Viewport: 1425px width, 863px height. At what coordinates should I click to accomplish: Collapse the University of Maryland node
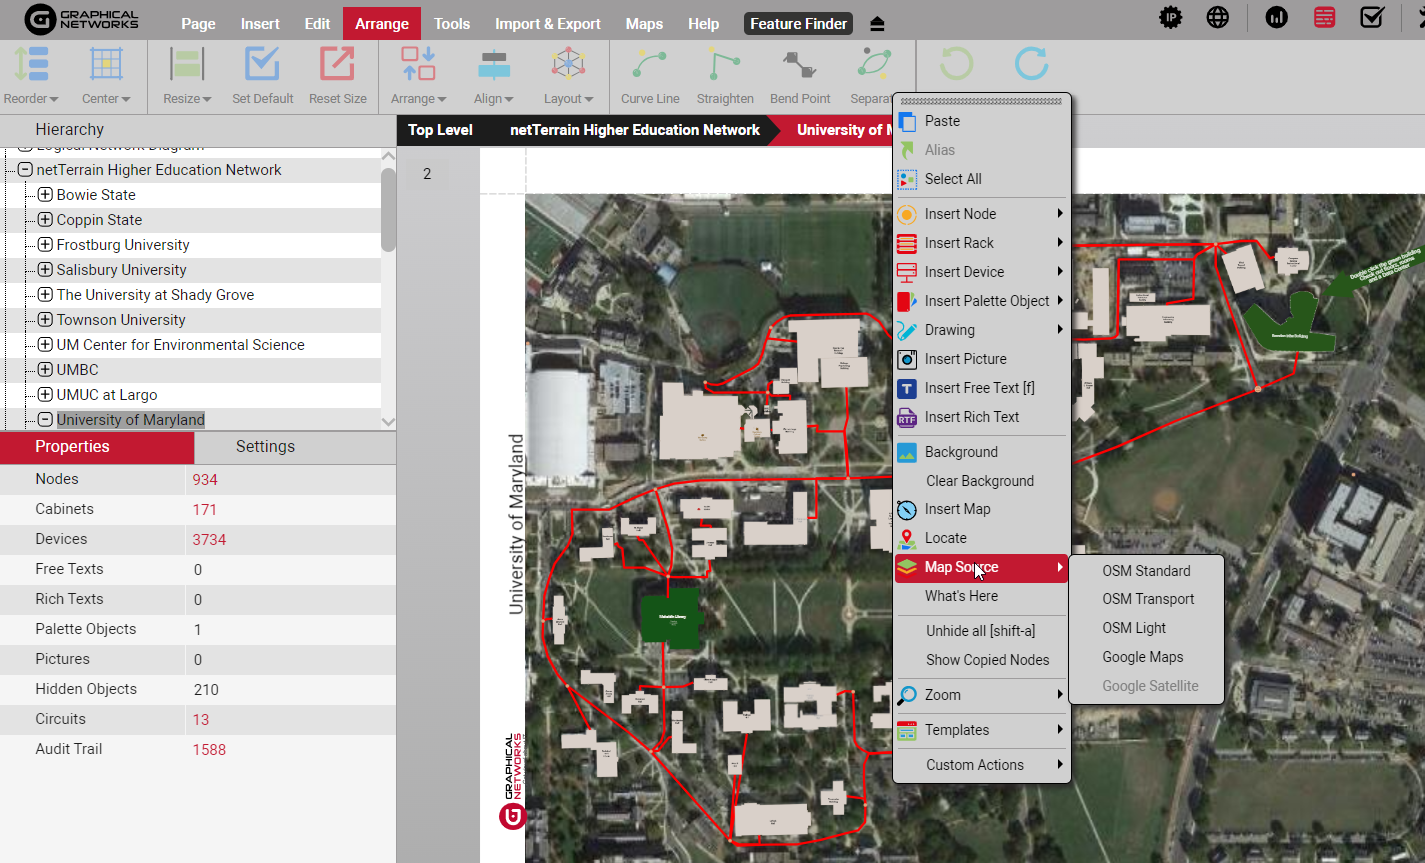pyautogui.click(x=45, y=420)
